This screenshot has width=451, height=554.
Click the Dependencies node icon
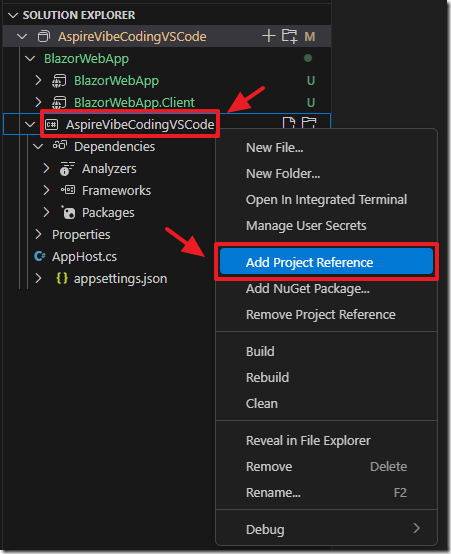tap(60, 146)
